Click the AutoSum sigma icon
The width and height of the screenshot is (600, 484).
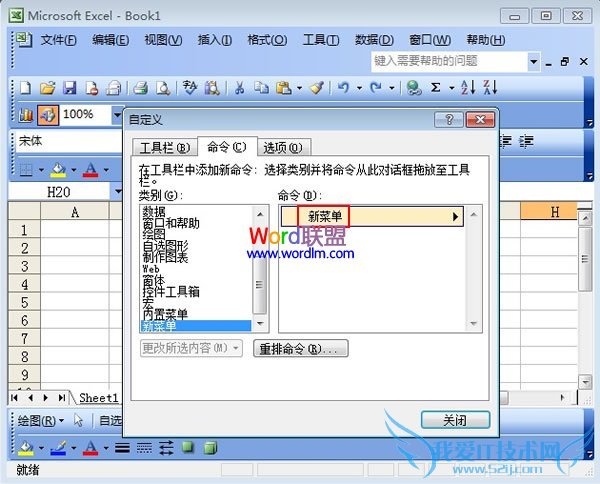pos(435,88)
